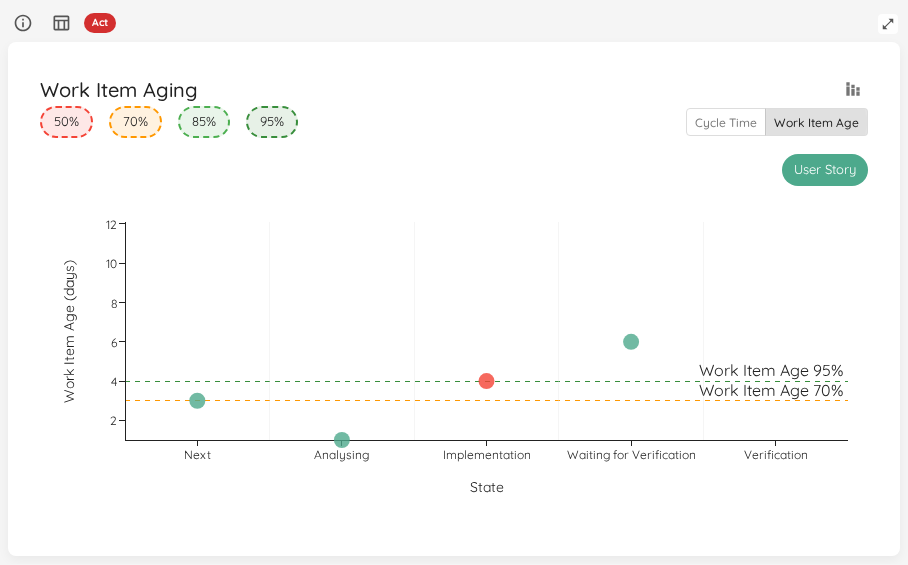Click the Work Item Age 70% line label
The image size is (908, 565).
(771, 391)
